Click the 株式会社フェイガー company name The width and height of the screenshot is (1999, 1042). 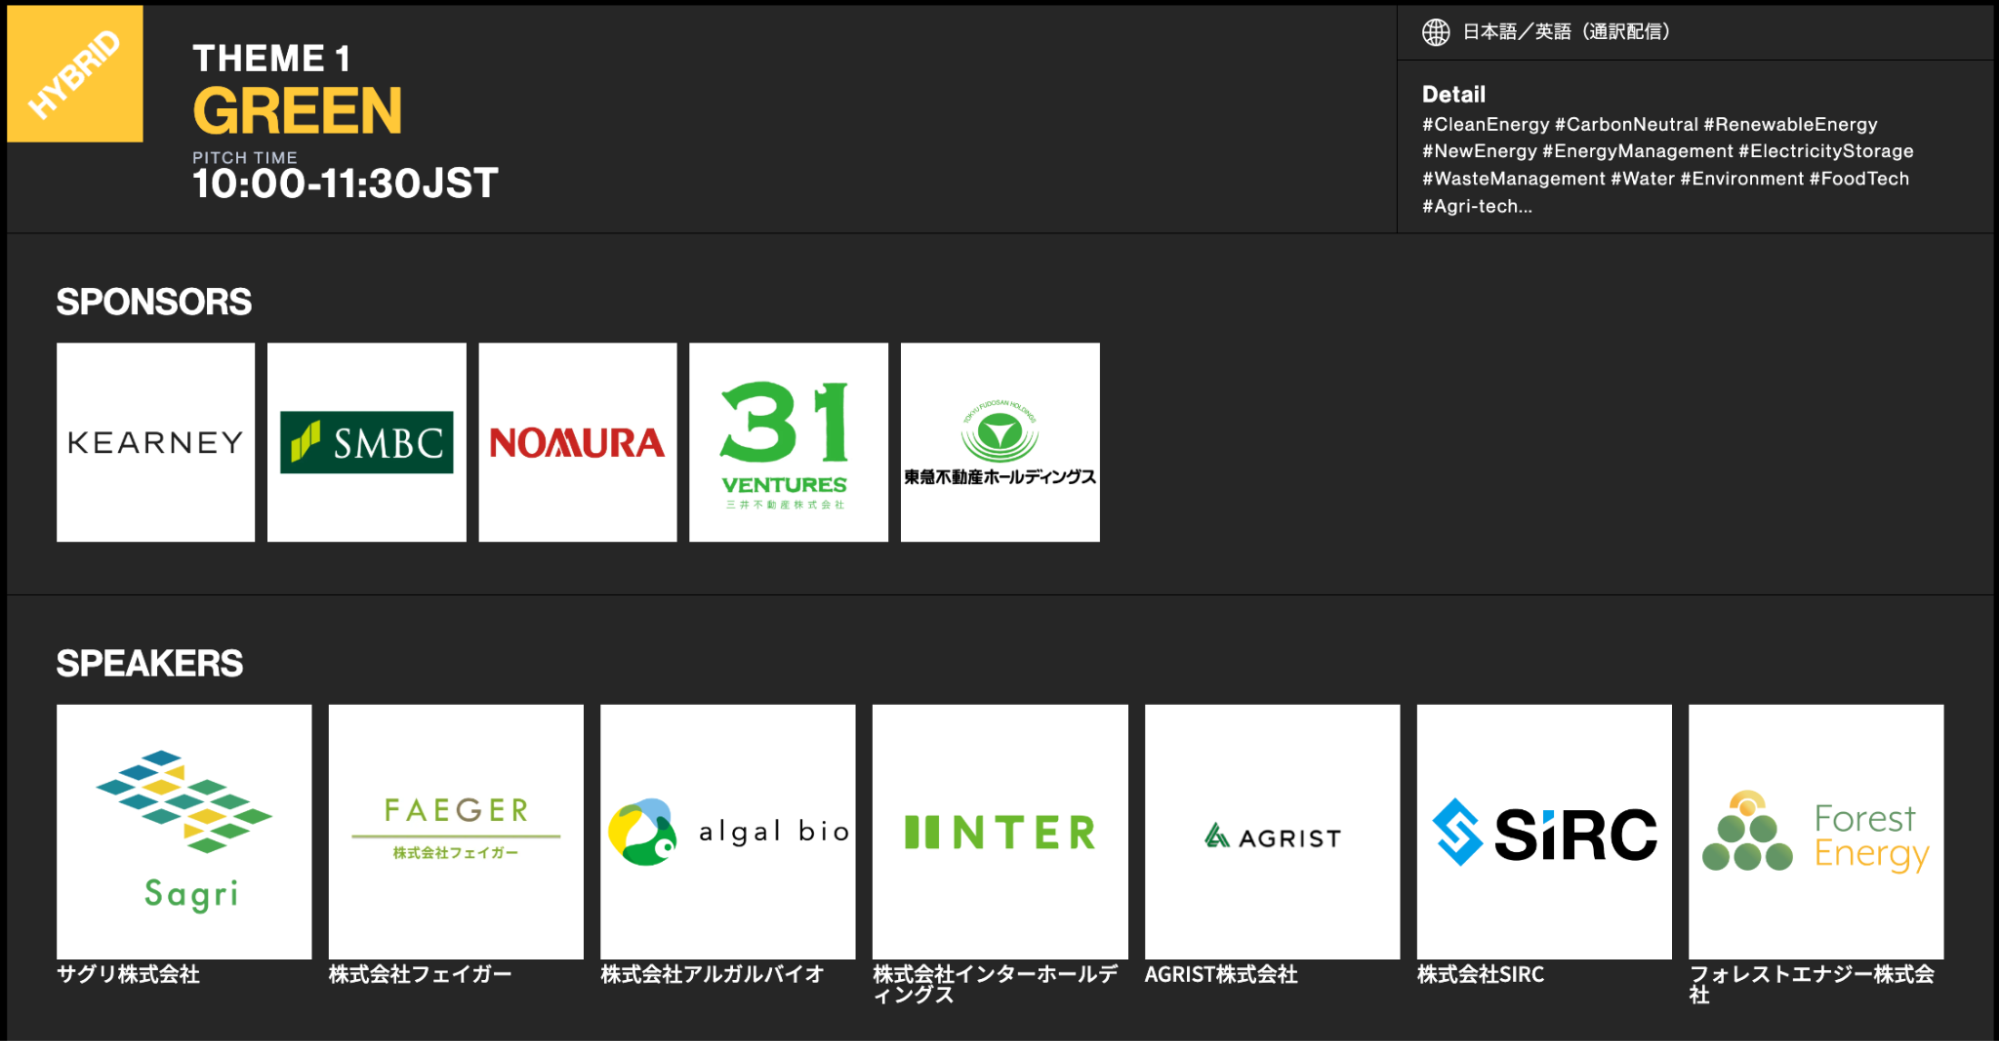pyautogui.click(x=420, y=974)
